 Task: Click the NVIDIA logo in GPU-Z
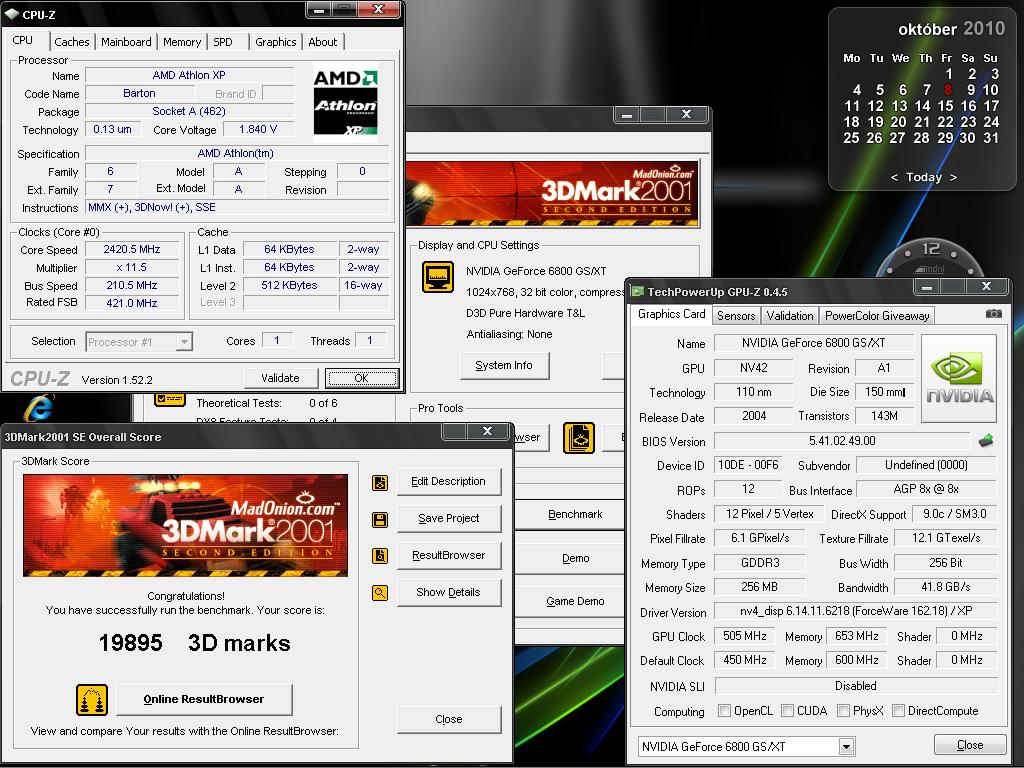click(x=959, y=379)
